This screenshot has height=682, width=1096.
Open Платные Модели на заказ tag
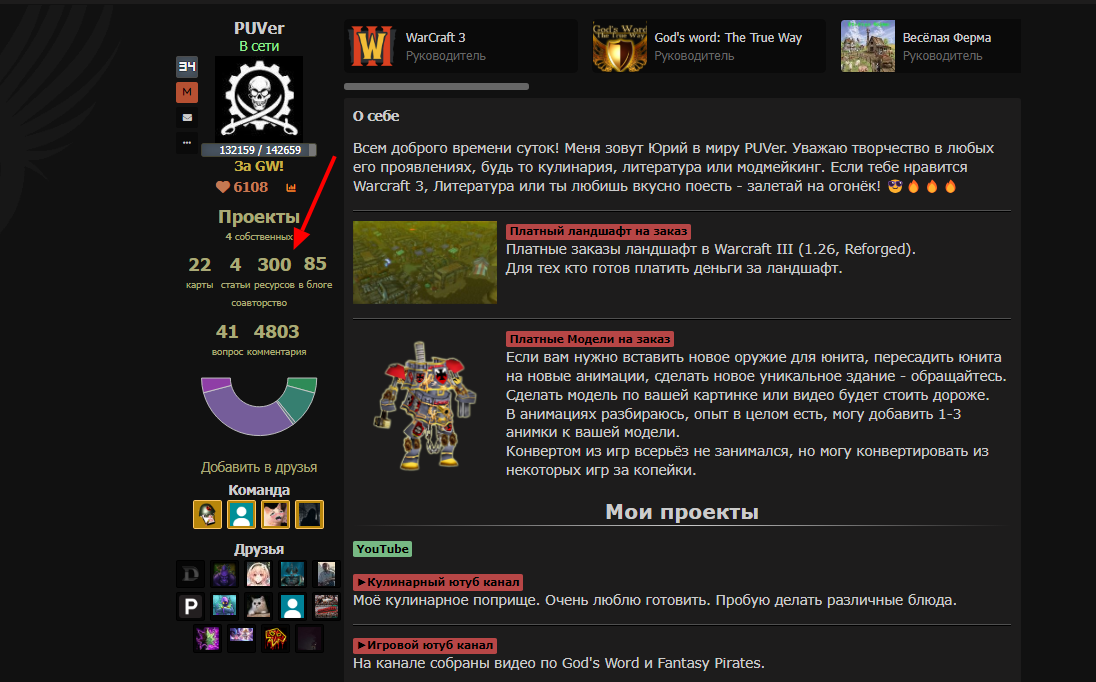590,339
